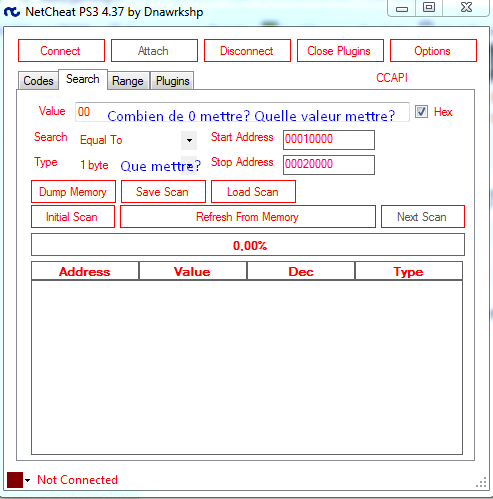Viewport: 493px width, 499px height.
Task: Click the Connect button
Action: (x=61, y=51)
